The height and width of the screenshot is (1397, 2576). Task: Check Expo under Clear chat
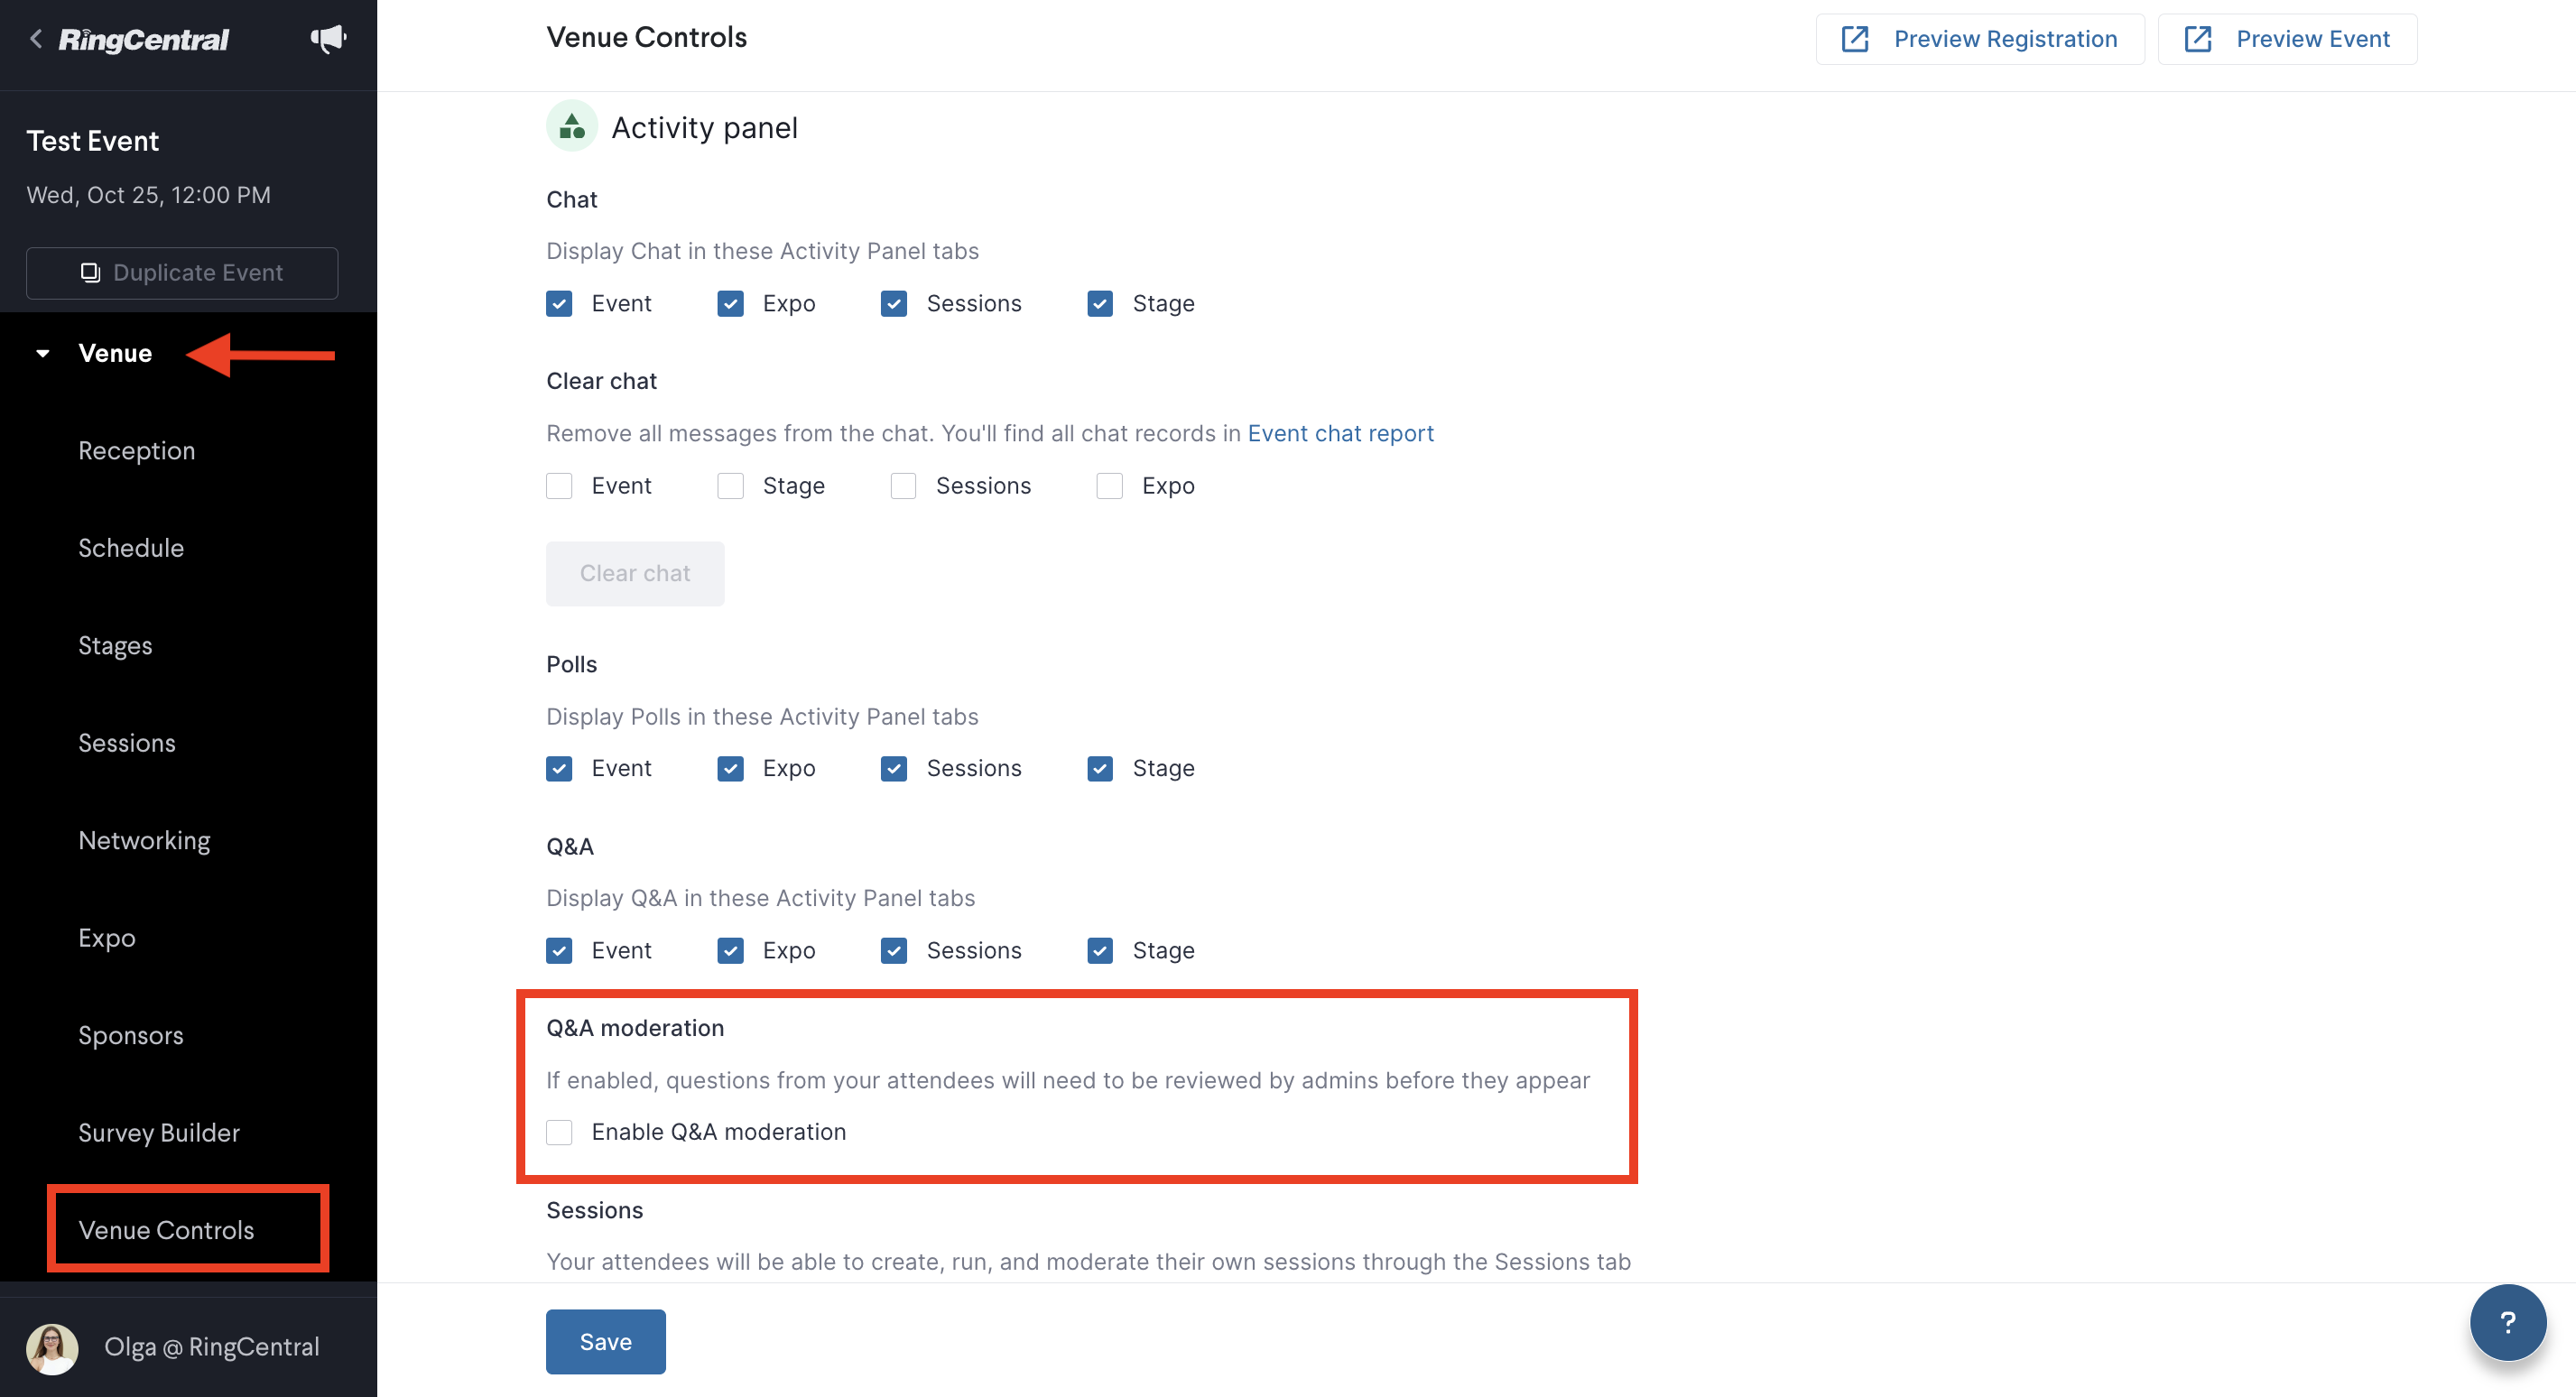pyautogui.click(x=1110, y=486)
